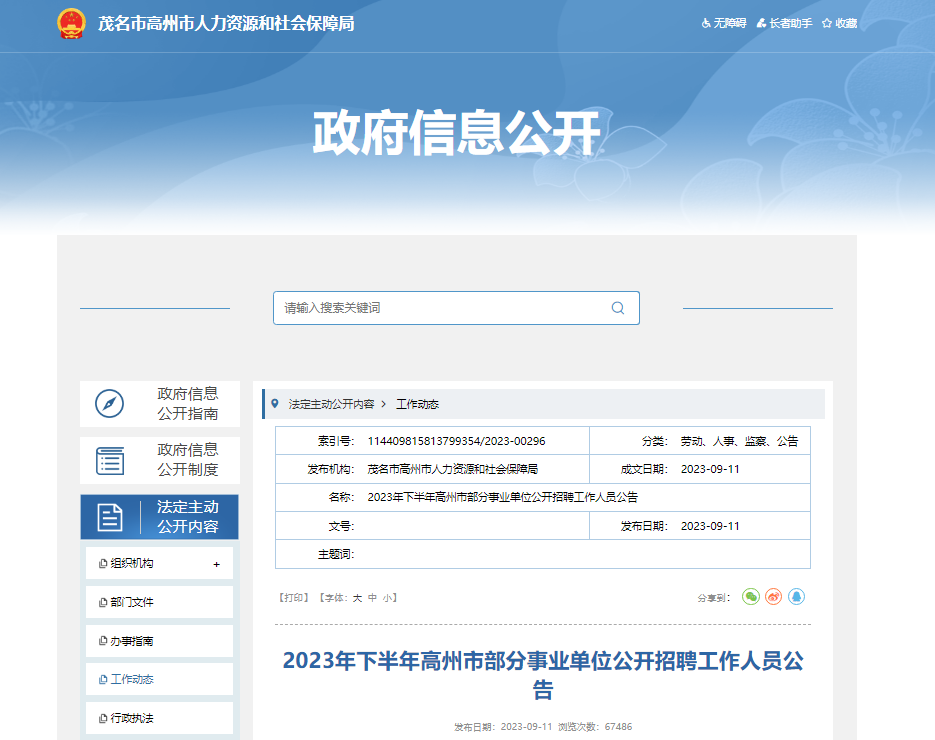Open 行政执法 in the sidebar

[132, 719]
